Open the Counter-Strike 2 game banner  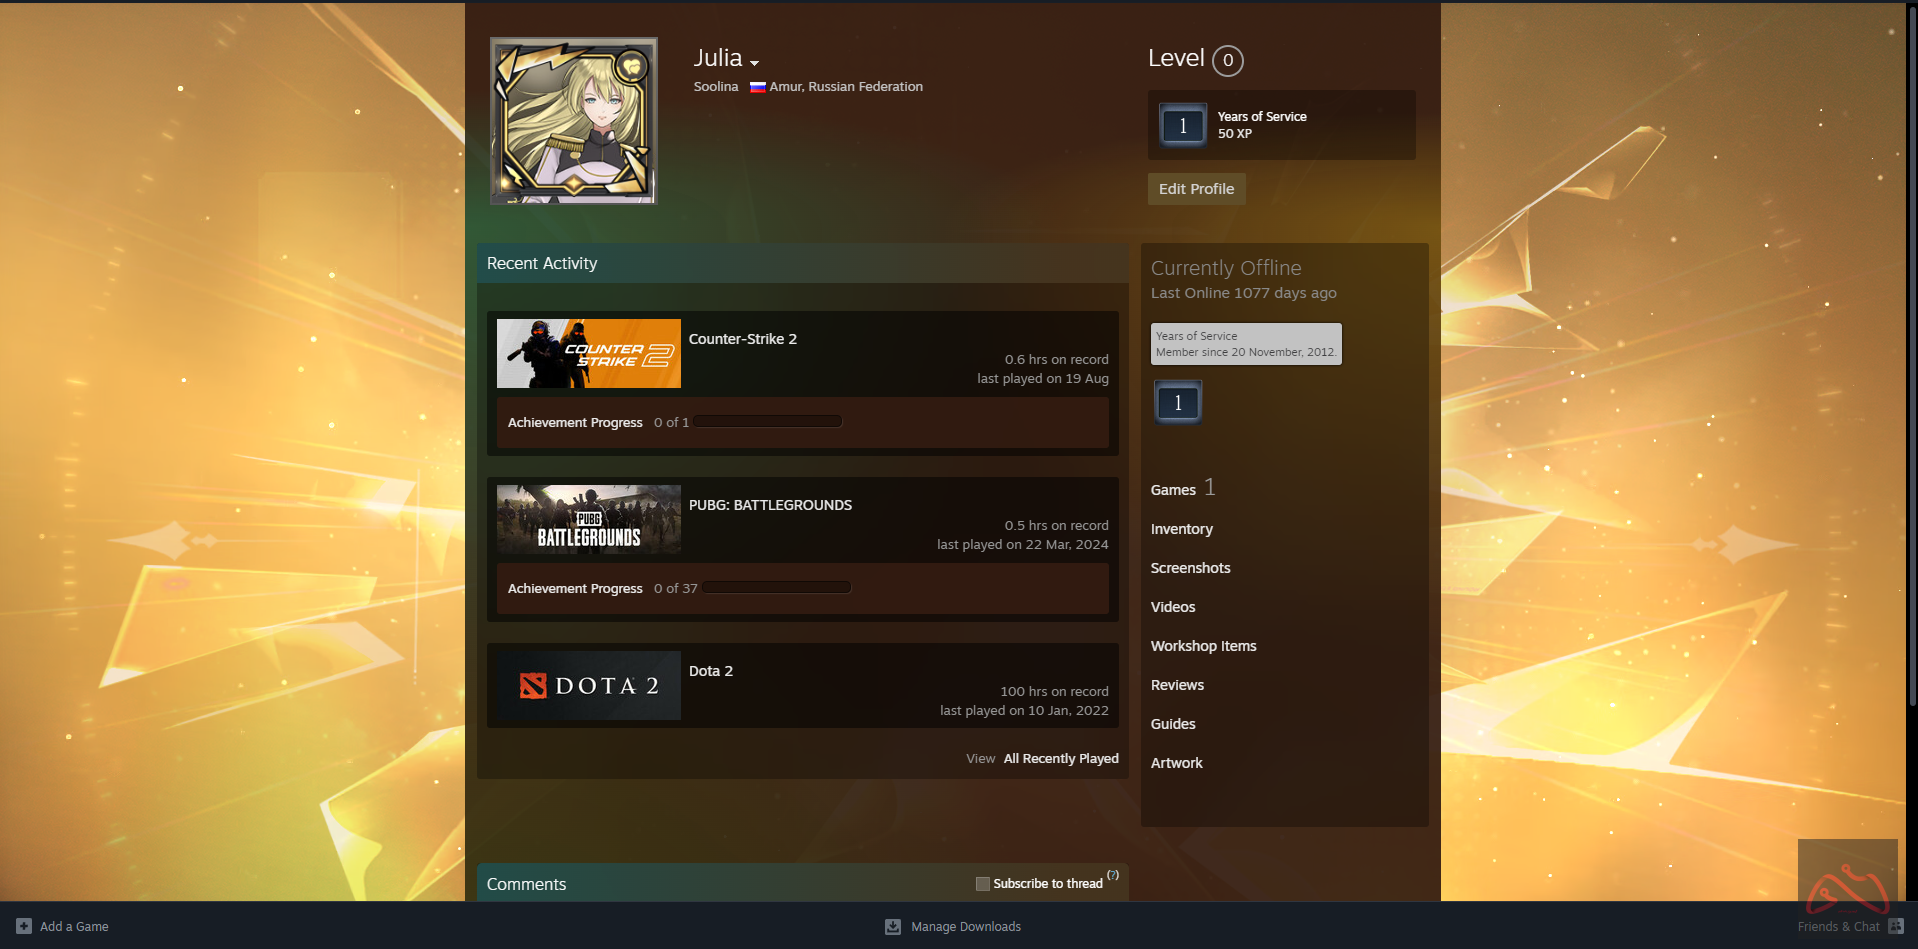(588, 354)
